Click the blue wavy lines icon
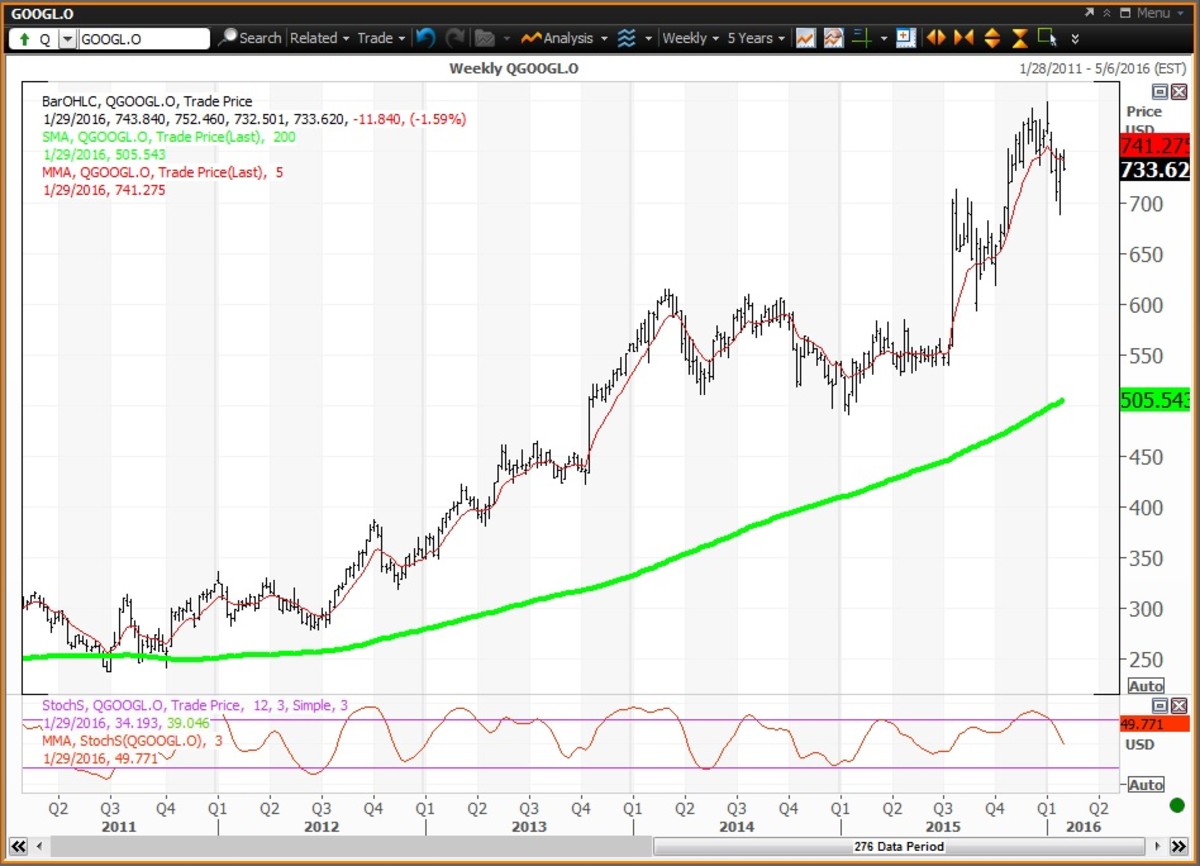This screenshot has width=1200, height=866. tap(627, 38)
